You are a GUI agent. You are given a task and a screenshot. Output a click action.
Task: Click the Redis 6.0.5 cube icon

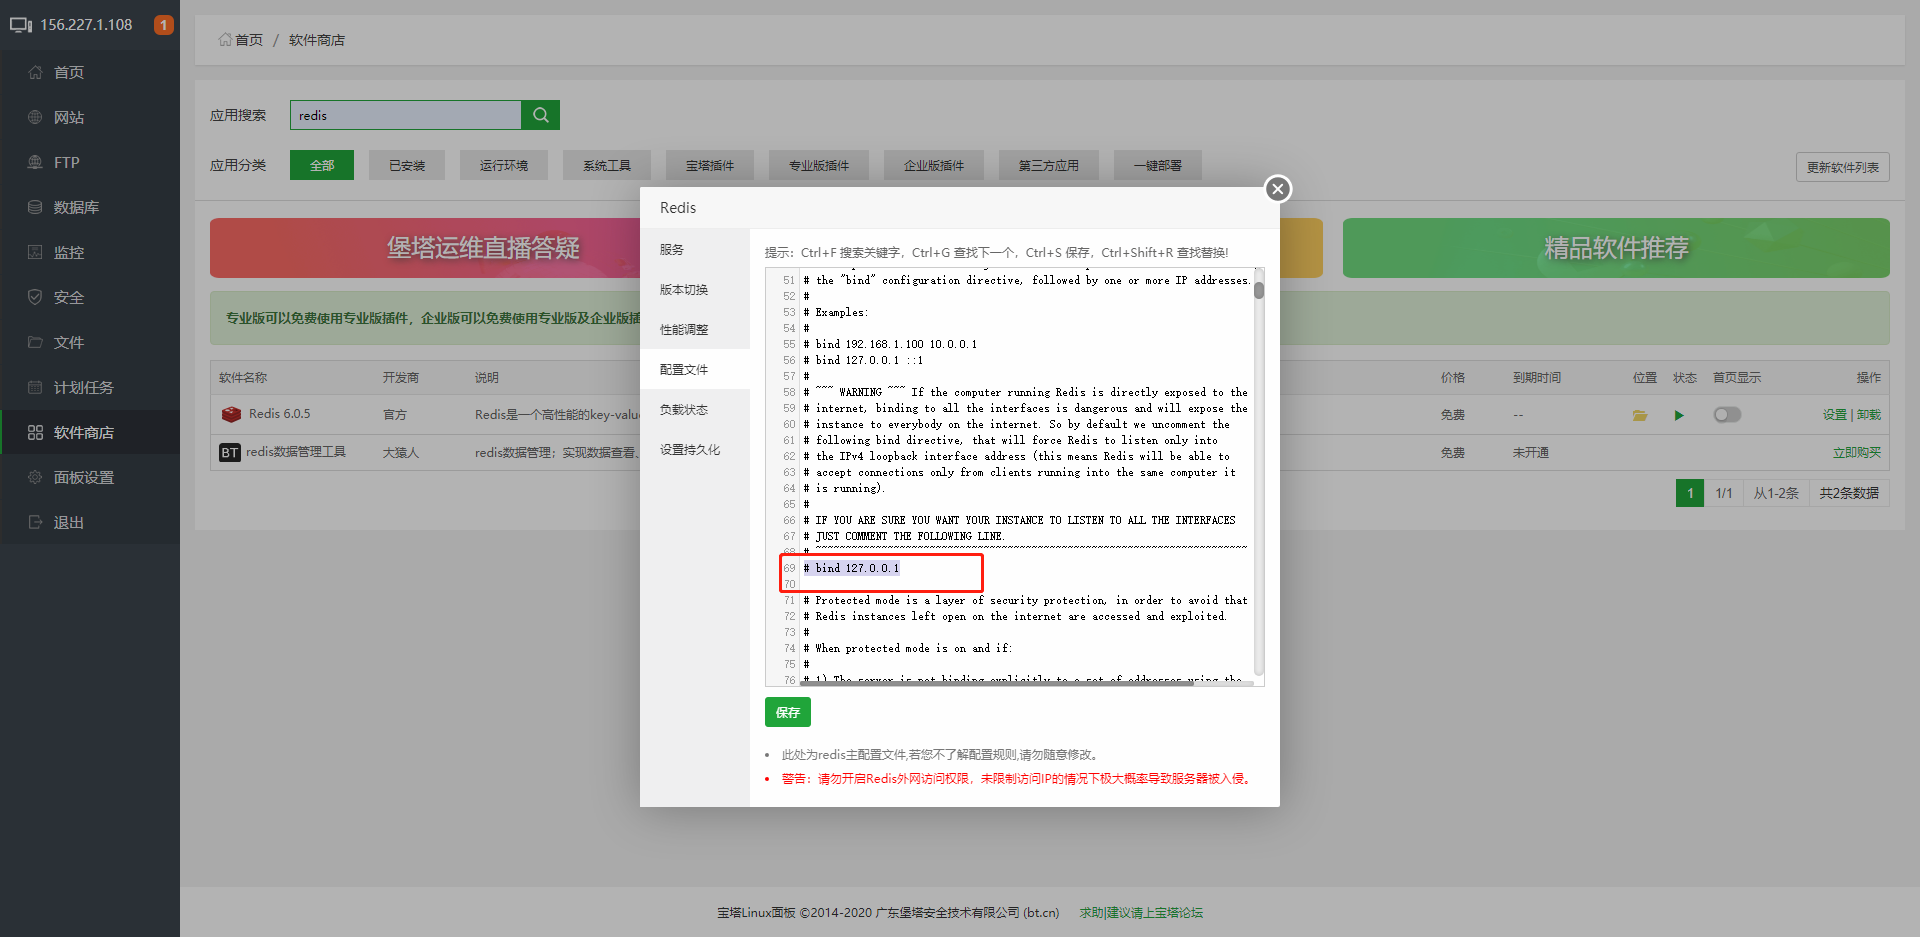click(231, 414)
